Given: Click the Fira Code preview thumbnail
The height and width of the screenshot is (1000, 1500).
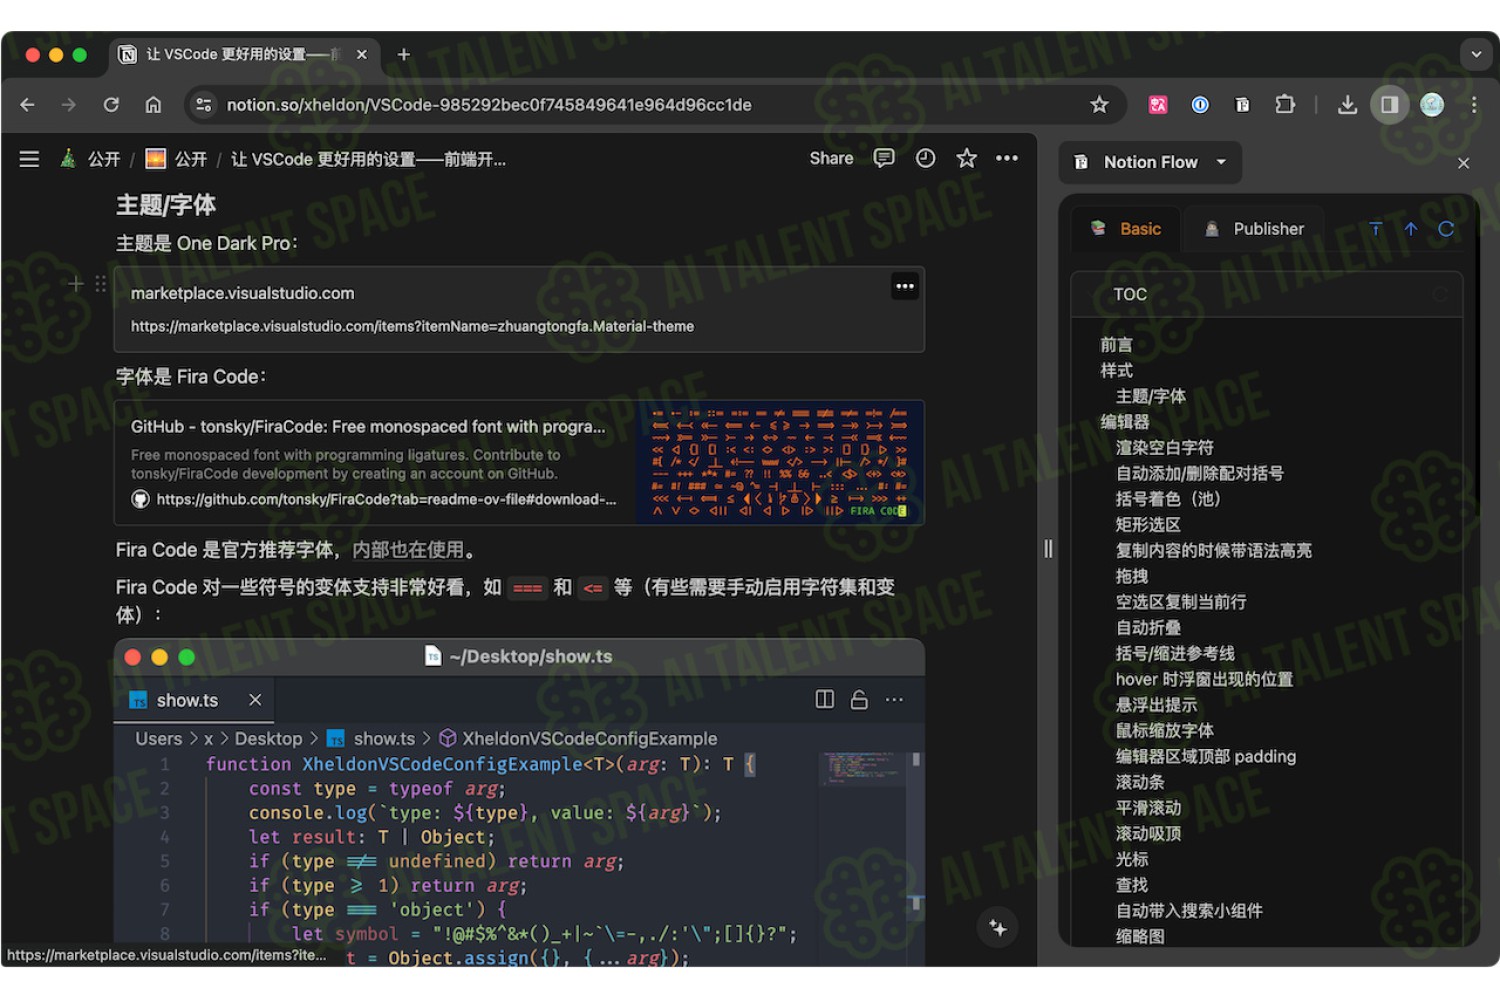Looking at the screenshot, I should pyautogui.click(x=779, y=463).
